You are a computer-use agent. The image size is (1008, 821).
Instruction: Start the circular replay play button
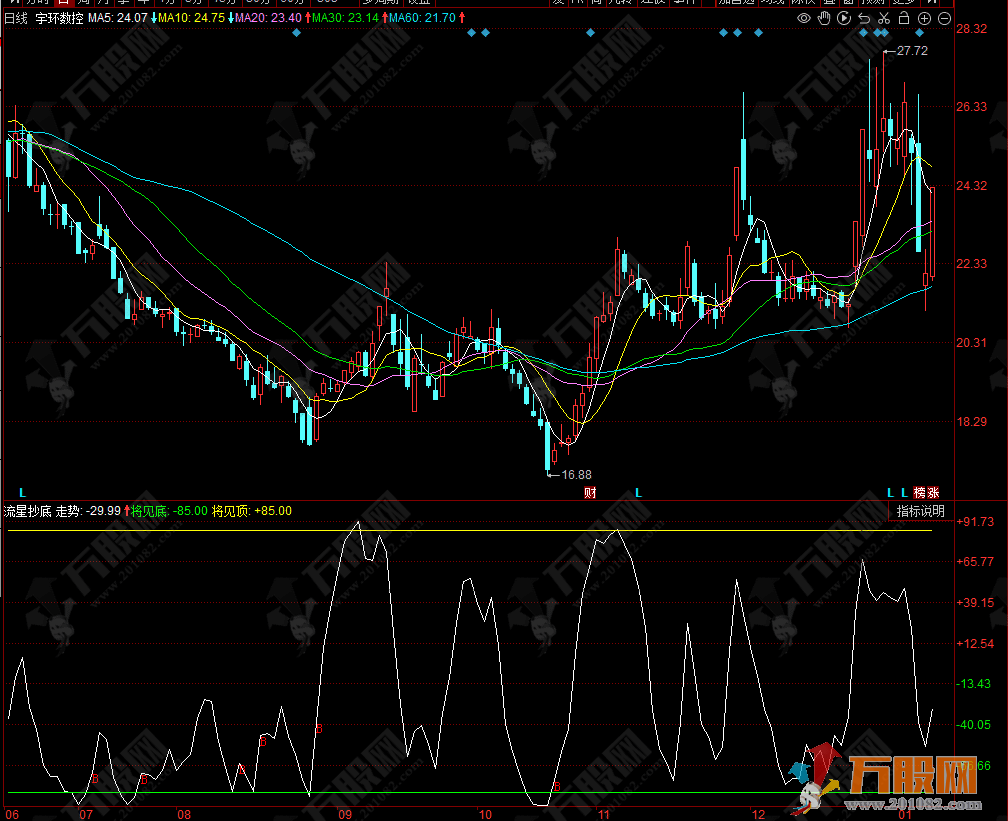[x=844, y=18]
